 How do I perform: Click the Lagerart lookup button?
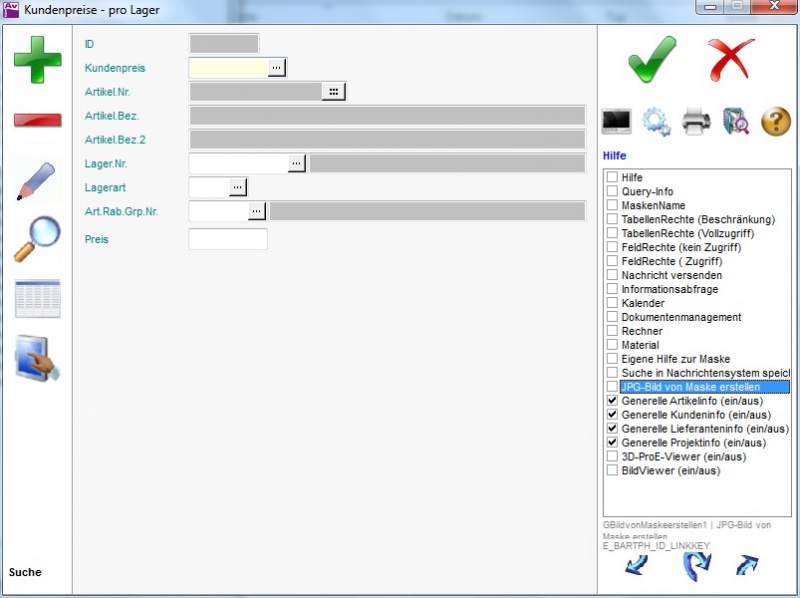(x=237, y=187)
